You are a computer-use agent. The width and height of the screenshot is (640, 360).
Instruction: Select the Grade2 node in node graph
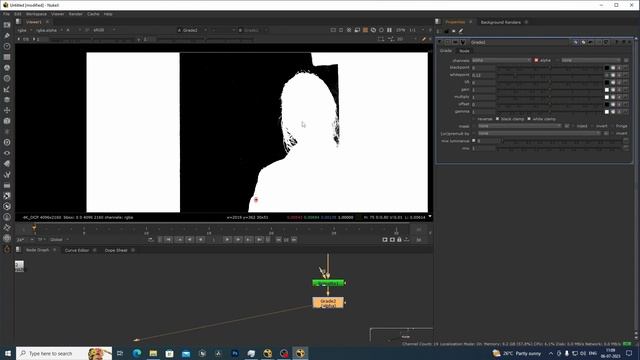pyautogui.click(x=328, y=303)
